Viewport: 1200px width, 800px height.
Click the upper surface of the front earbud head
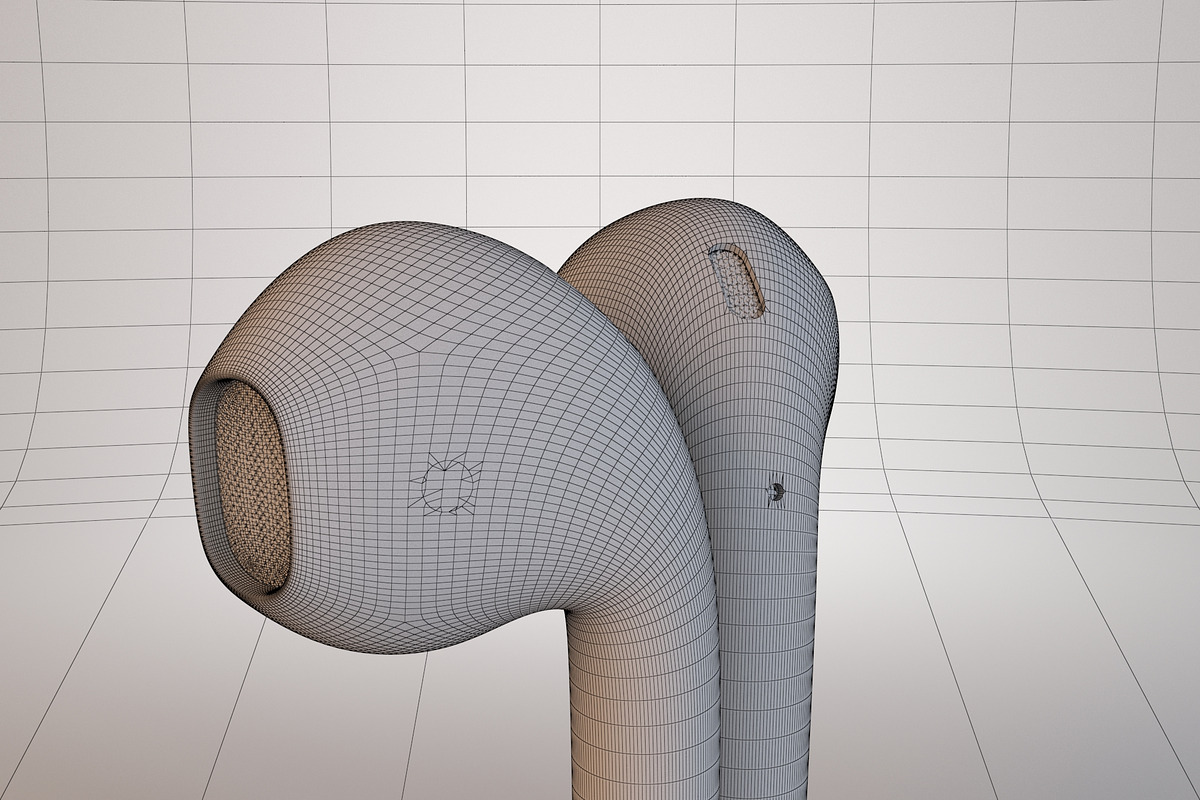(420, 280)
